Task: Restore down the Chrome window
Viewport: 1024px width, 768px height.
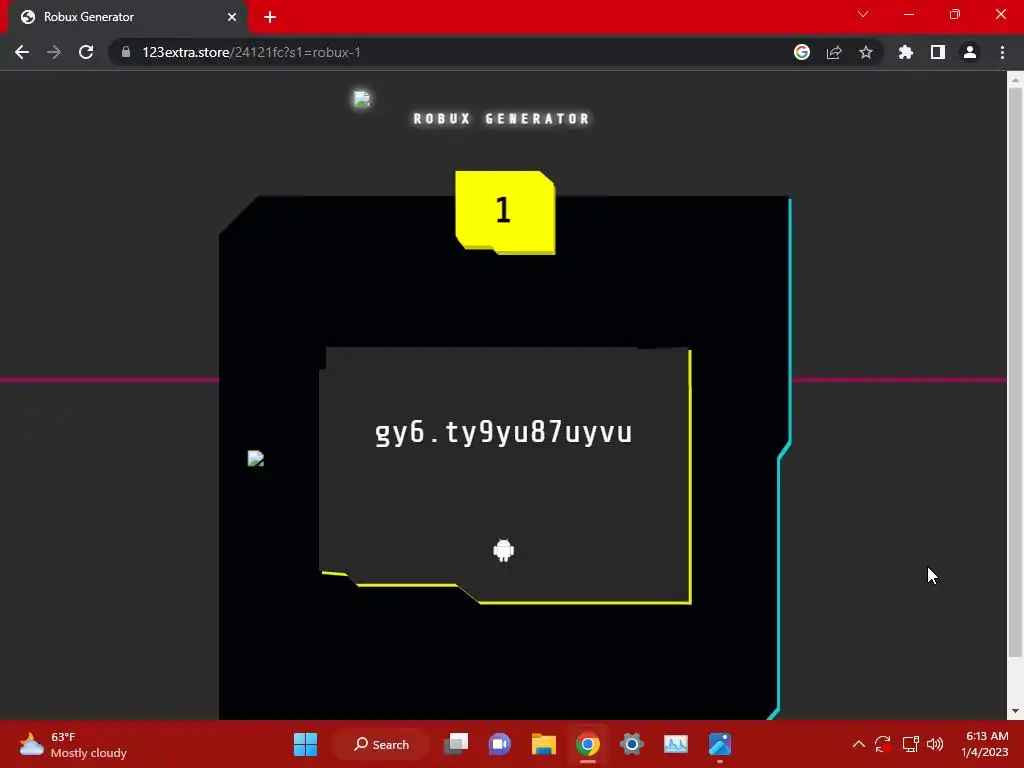Action: pyautogui.click(x=955, y=14)
